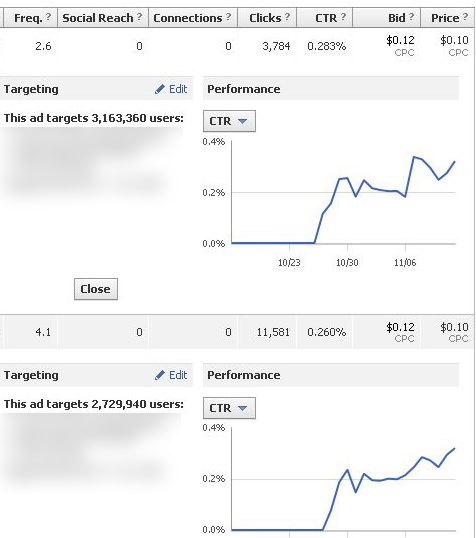
Task: Open help icon beside Social Reach
Action: [139, 16]
